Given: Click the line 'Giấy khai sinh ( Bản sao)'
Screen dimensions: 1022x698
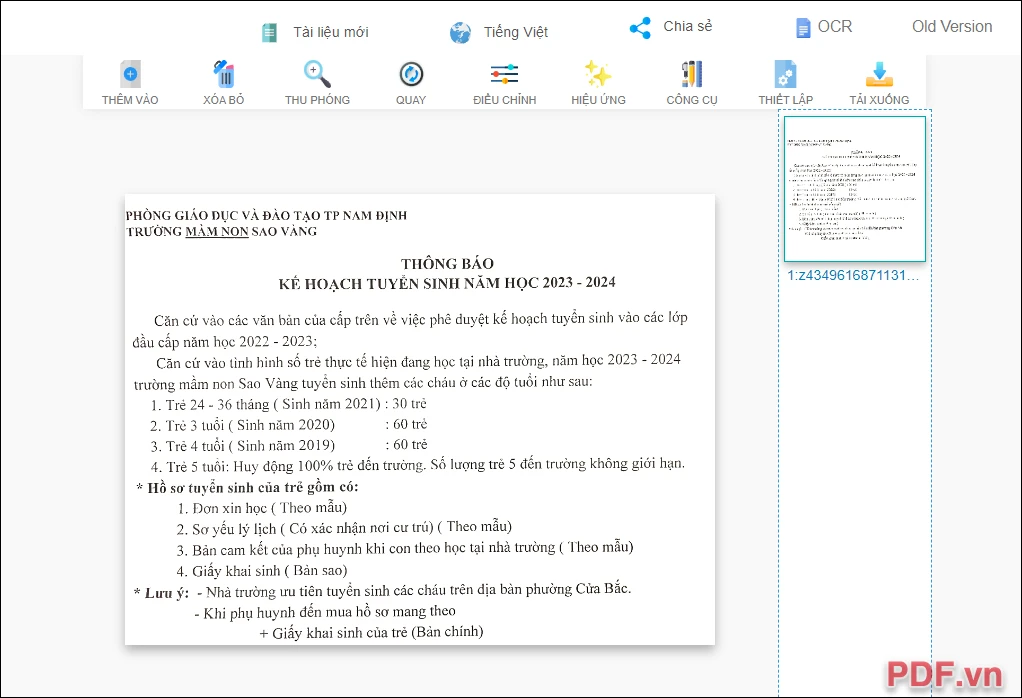Looking at the screenshot, I should point(261,571).
